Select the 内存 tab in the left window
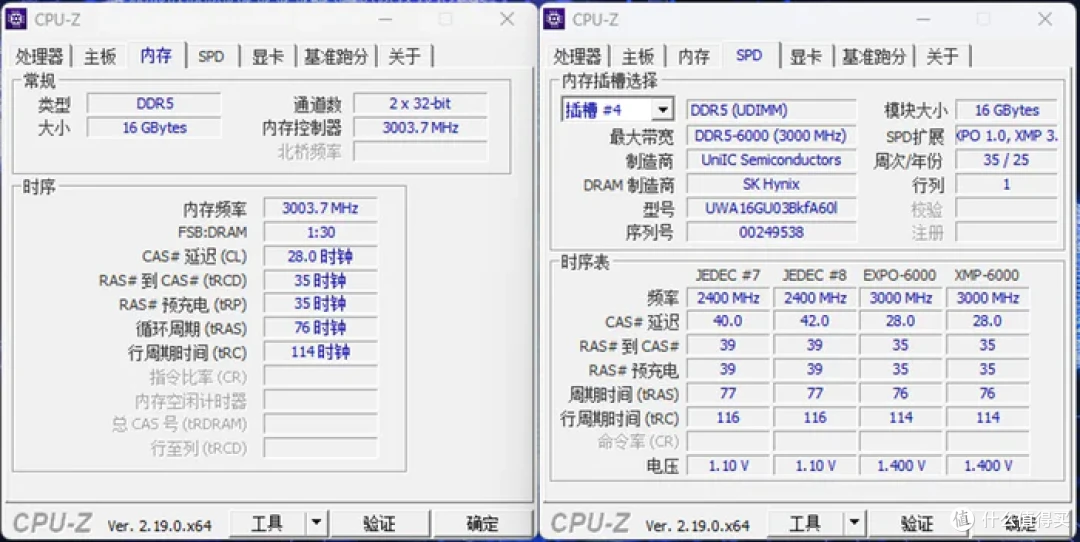This screenshot has height=542, width=1080. coord(157,55)
